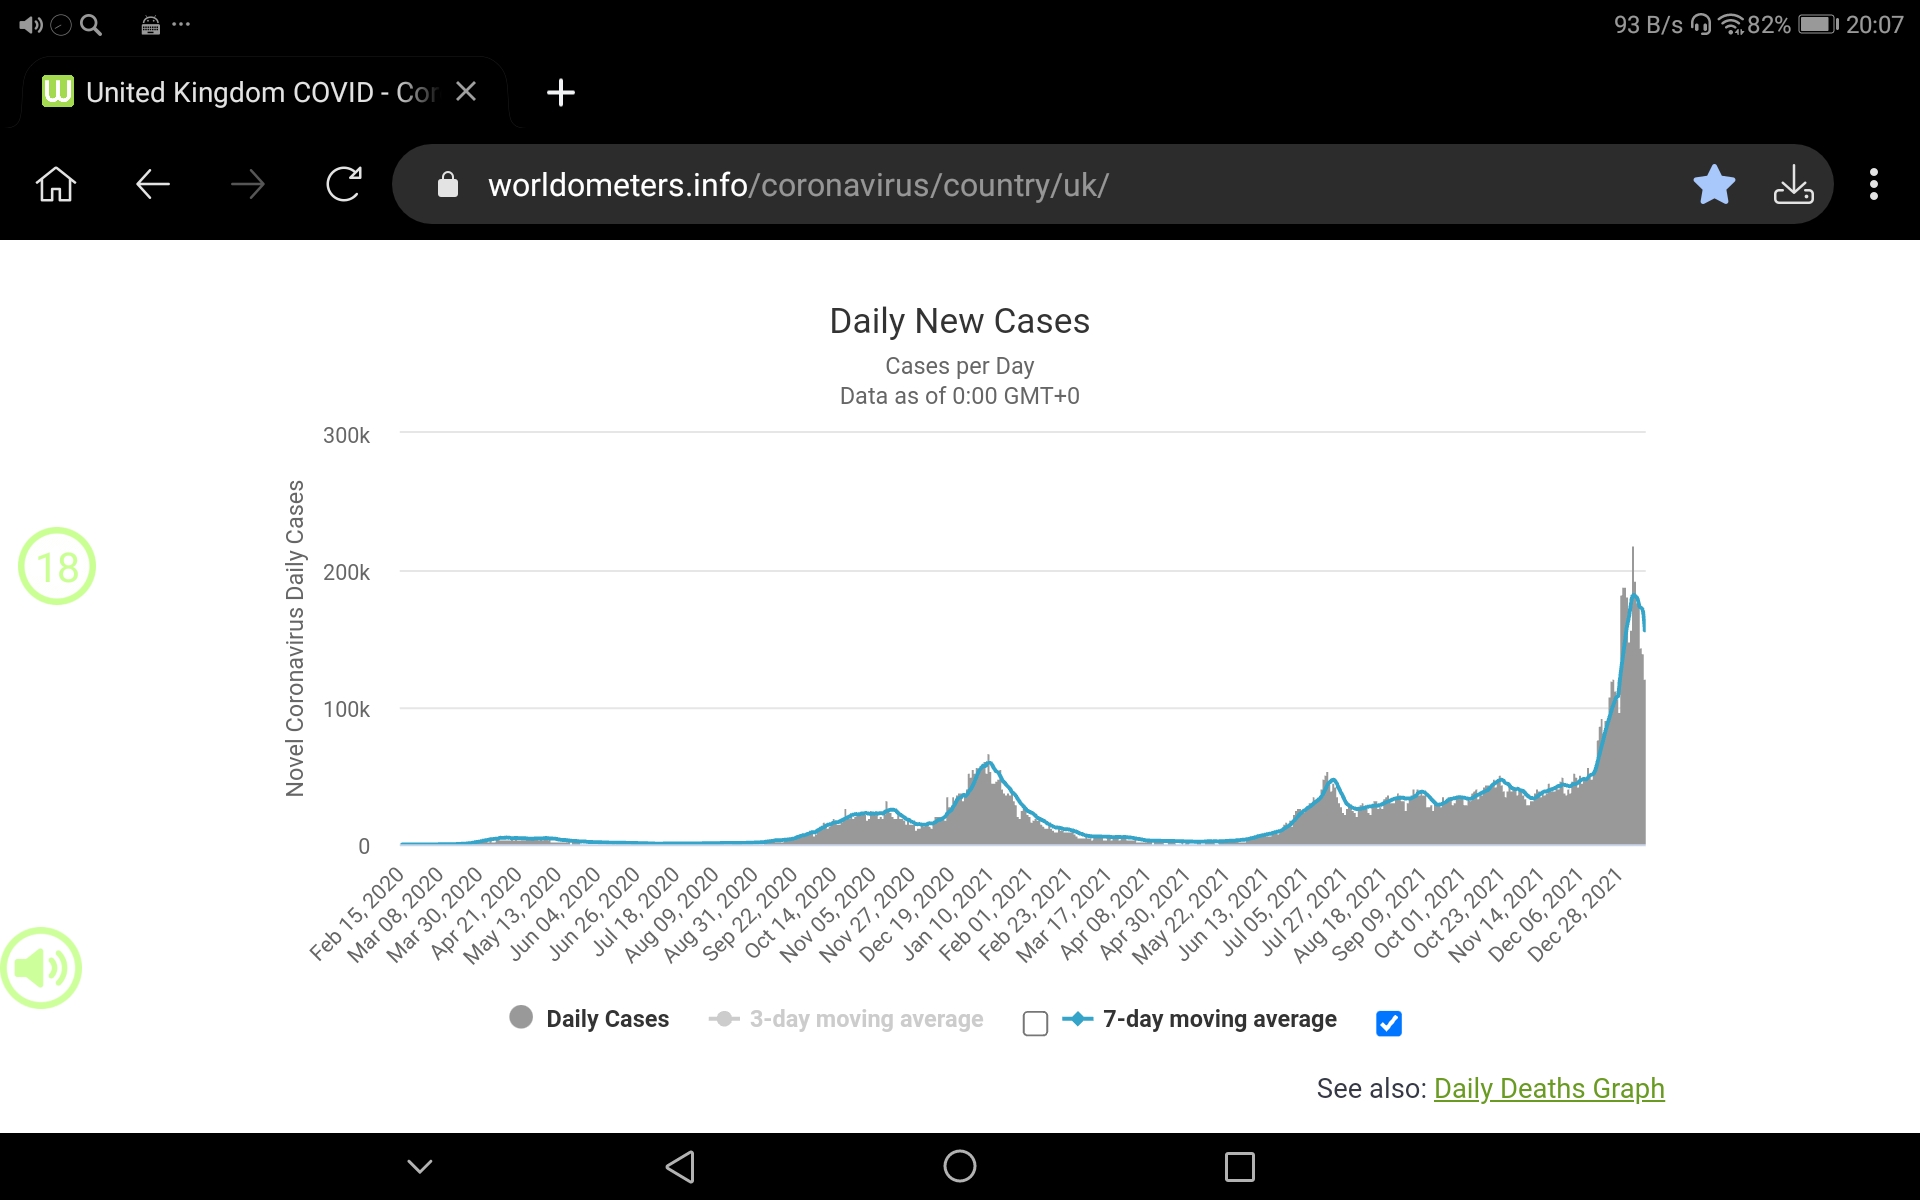
Task: Uncheck the 7-day moving average checkbox
Action: [x=1388, y=1023]
